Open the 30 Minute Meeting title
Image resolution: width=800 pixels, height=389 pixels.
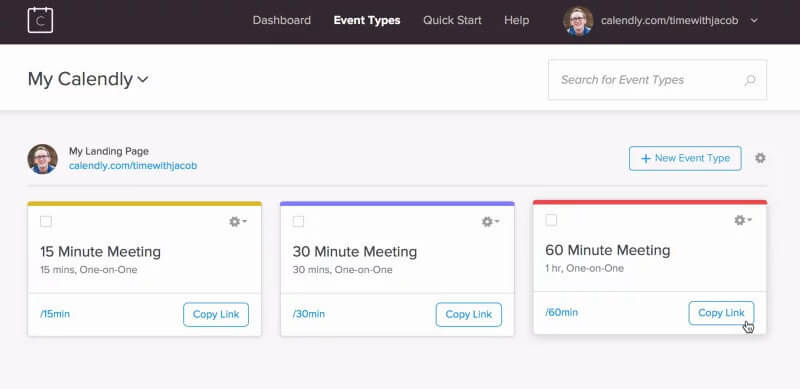click(355, 252)
